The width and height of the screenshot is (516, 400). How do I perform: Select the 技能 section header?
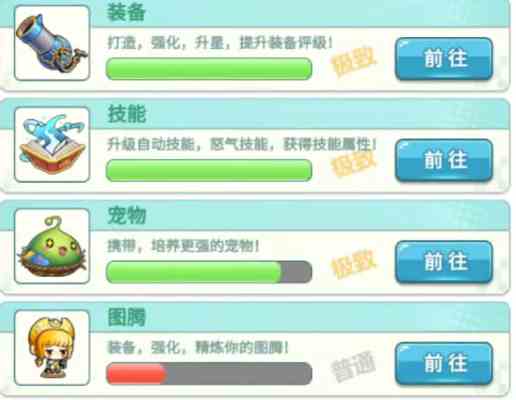coord(126,114)
